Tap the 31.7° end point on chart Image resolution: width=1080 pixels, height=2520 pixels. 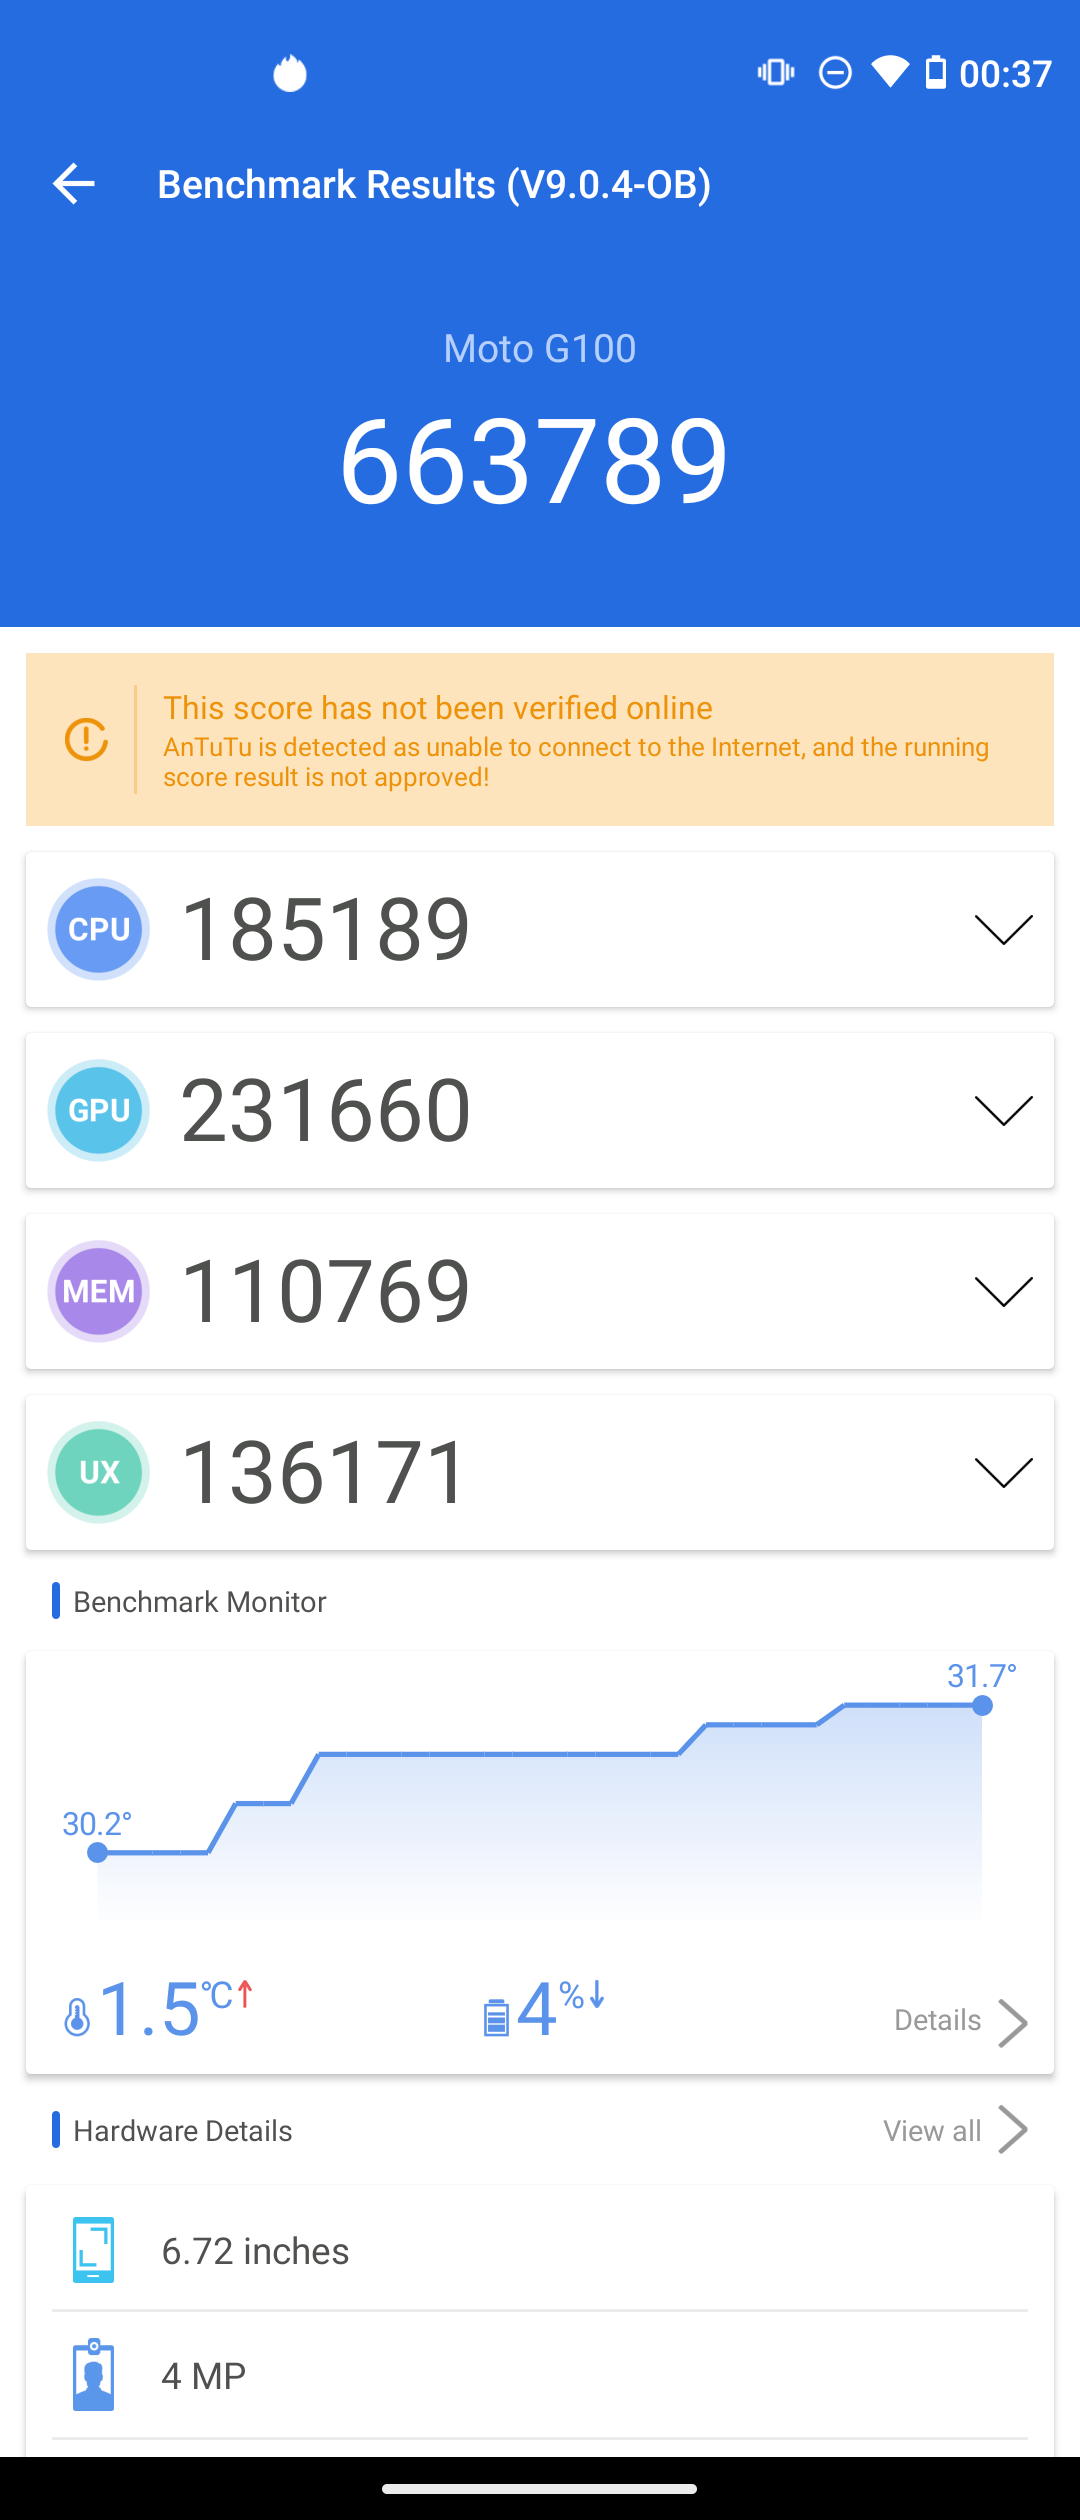coord(982,1705)
